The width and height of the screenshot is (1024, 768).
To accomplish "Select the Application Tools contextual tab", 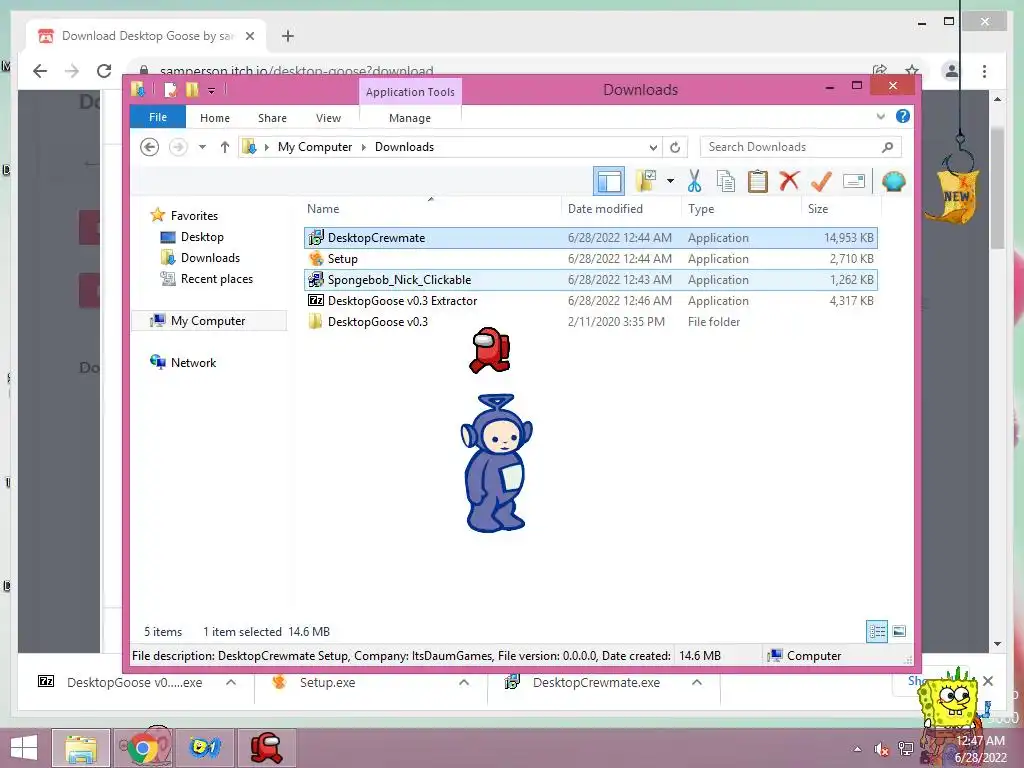I will click(x=410, y=92).
